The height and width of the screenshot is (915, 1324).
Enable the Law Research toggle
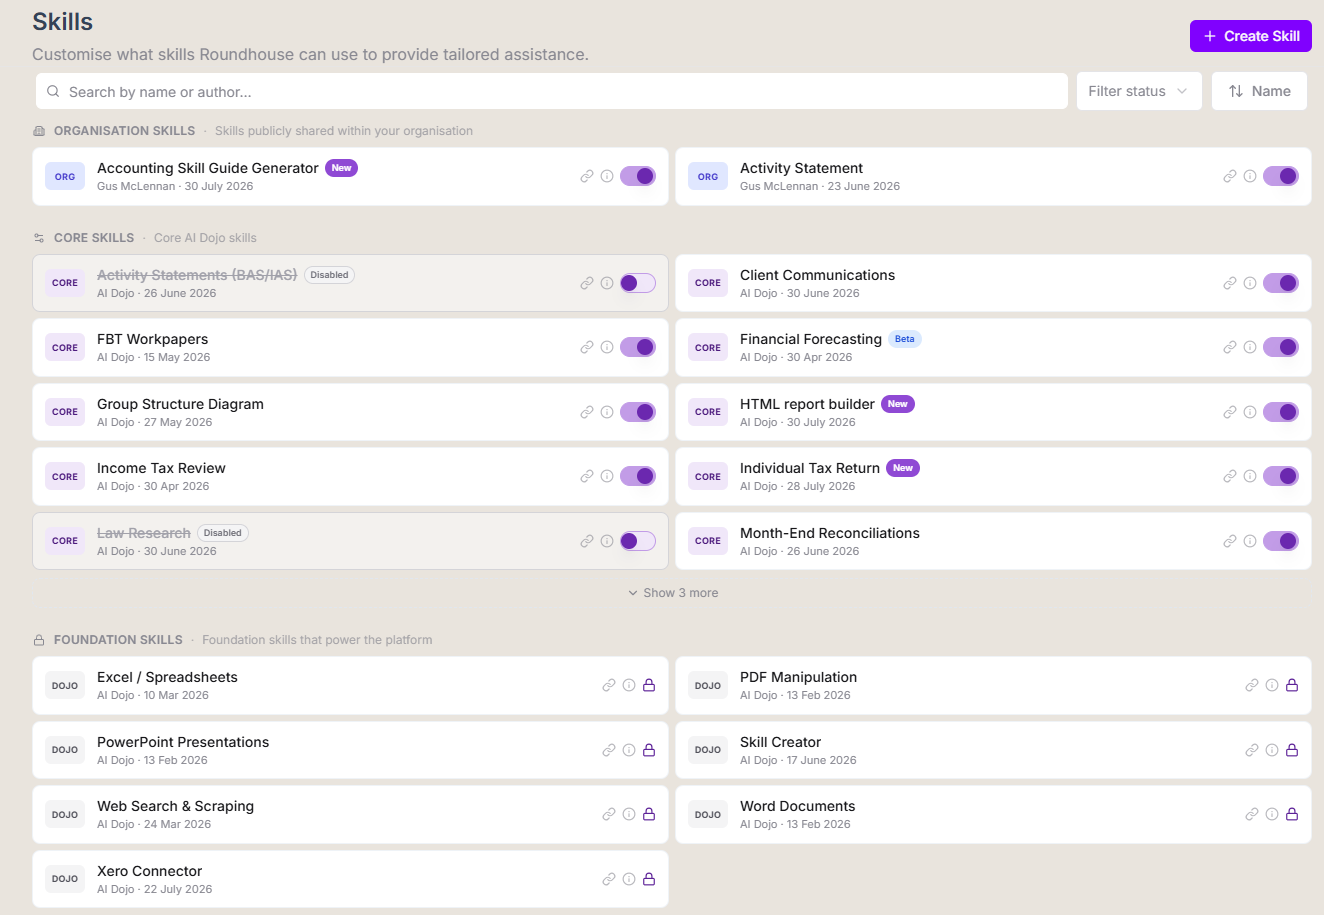(638, 541)
